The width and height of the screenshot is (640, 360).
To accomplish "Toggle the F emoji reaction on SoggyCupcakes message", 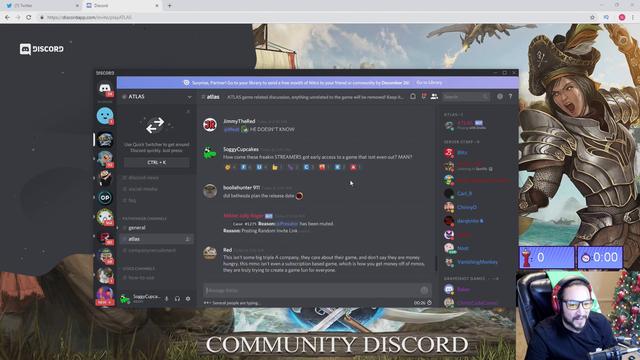I will pyautogui.click(x=246, y=167).
